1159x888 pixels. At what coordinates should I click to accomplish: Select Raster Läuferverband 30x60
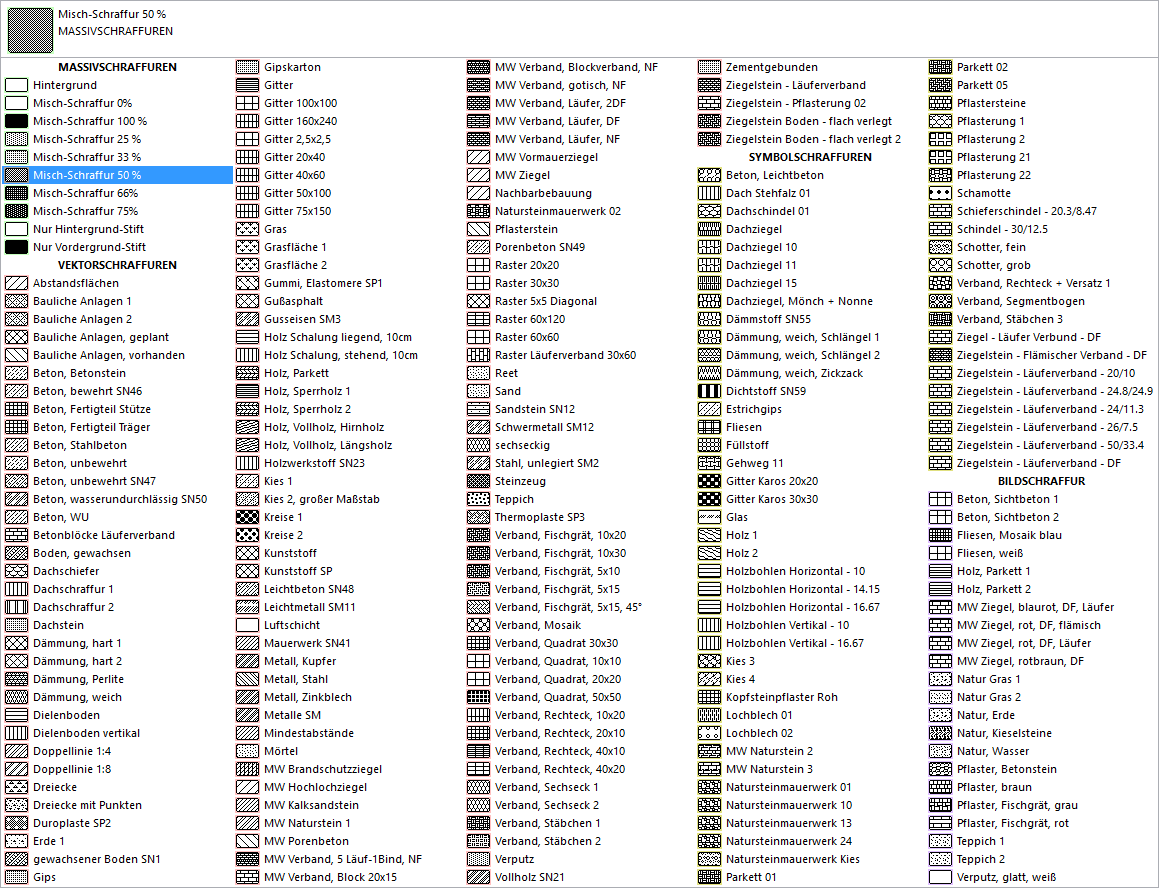point(565,355)
